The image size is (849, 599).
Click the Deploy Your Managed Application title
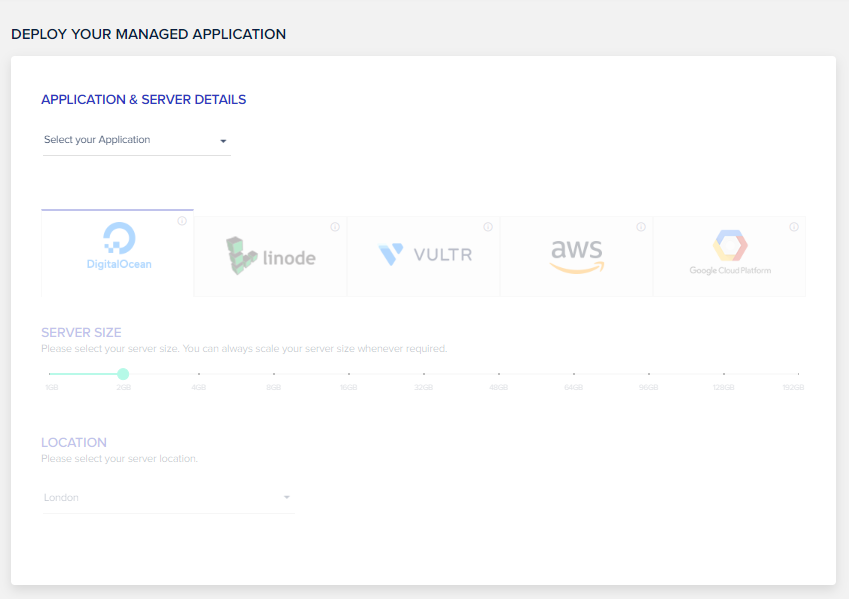pos(148,34)
